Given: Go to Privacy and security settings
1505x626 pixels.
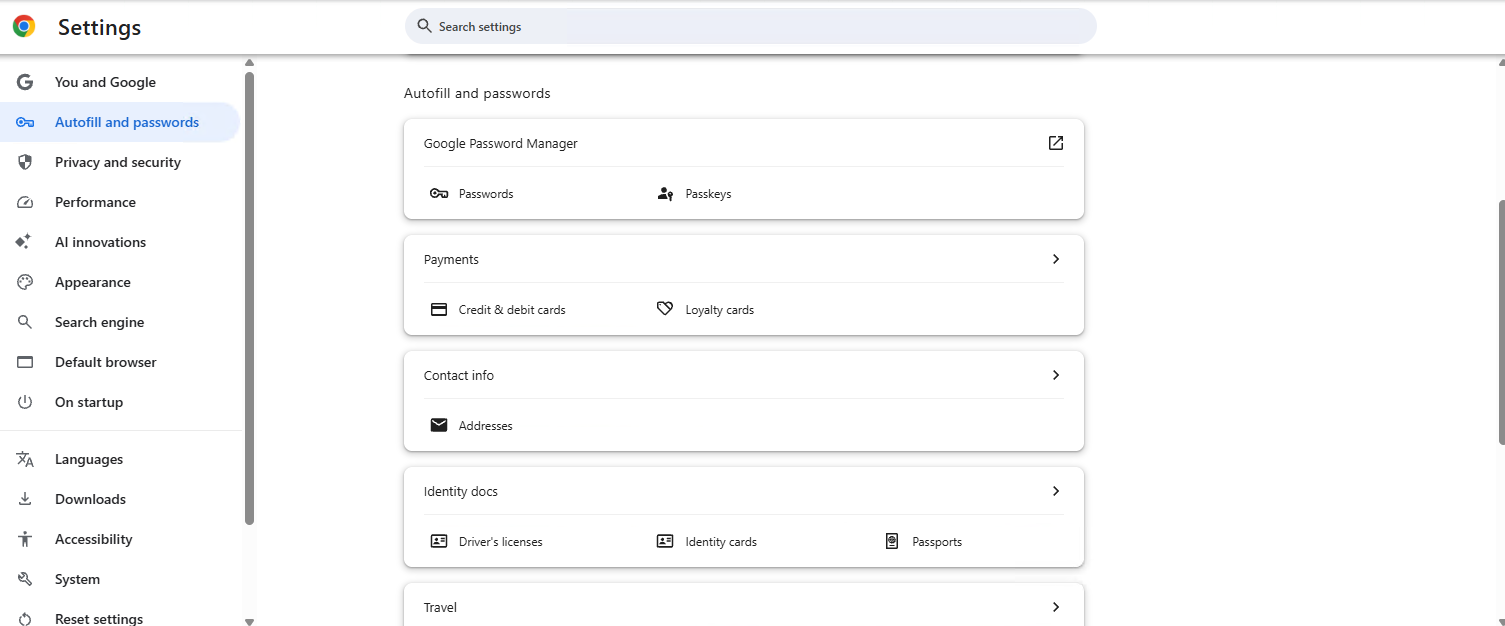Looking at the screenshot, I should coord(120,162).
